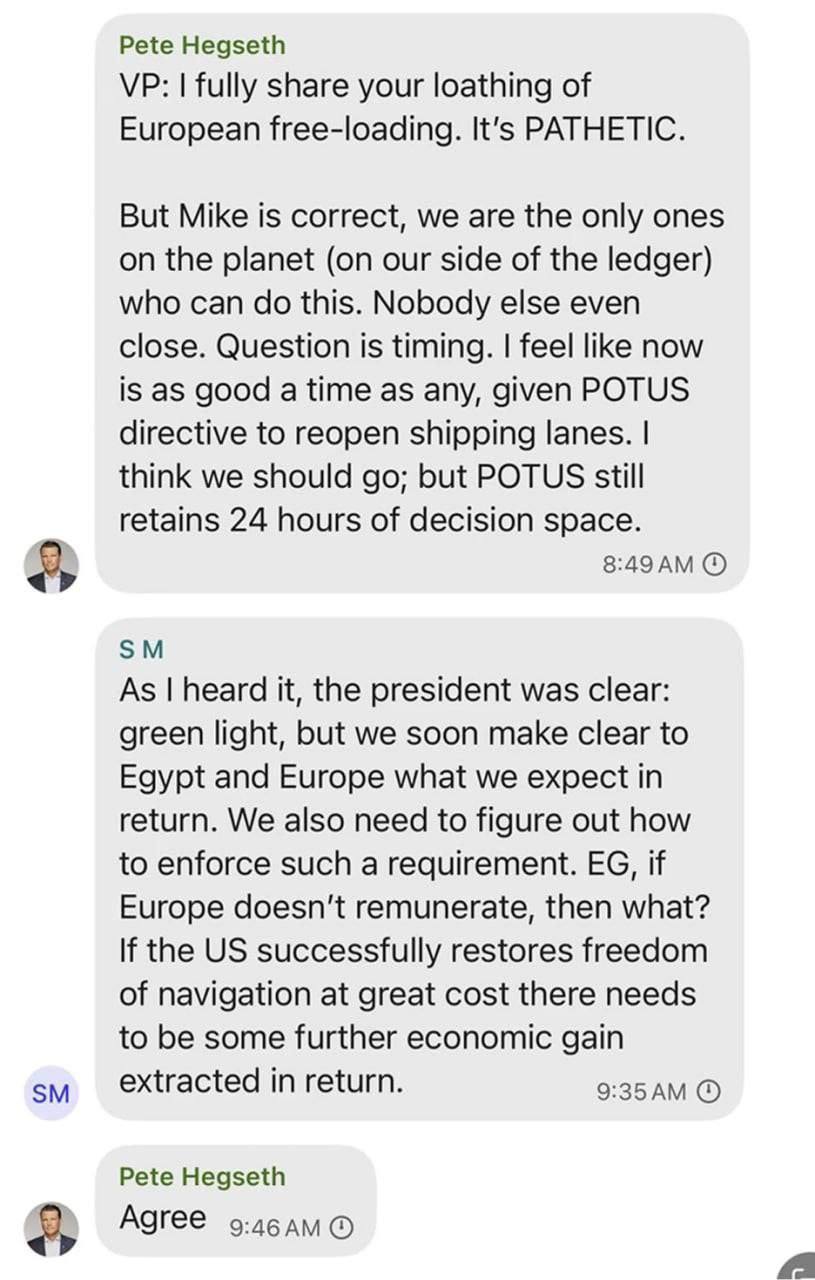Image resolution: width=815 pixels, height=1280 pixels.
Task: Tap the disappearing timer icon next to 9:46 AM
Action: (341, 1227)
